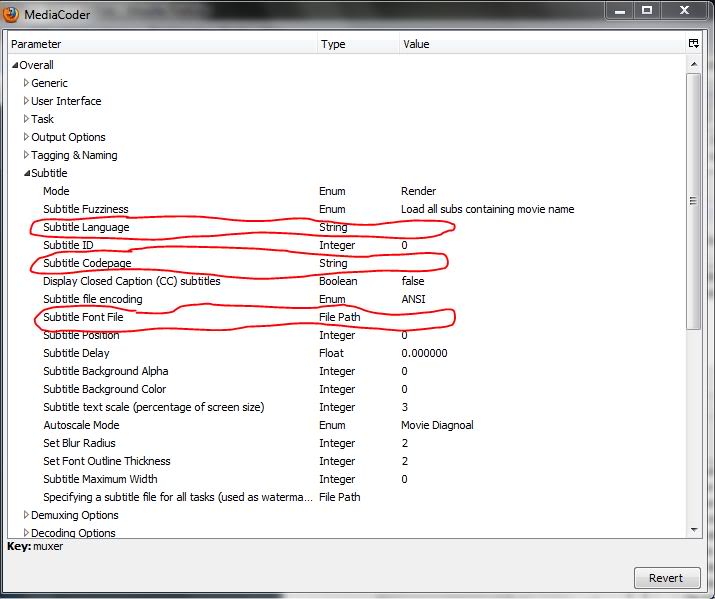Click the vertical scrollbar down arrow

pyautogui.click(x=694, y=529)
